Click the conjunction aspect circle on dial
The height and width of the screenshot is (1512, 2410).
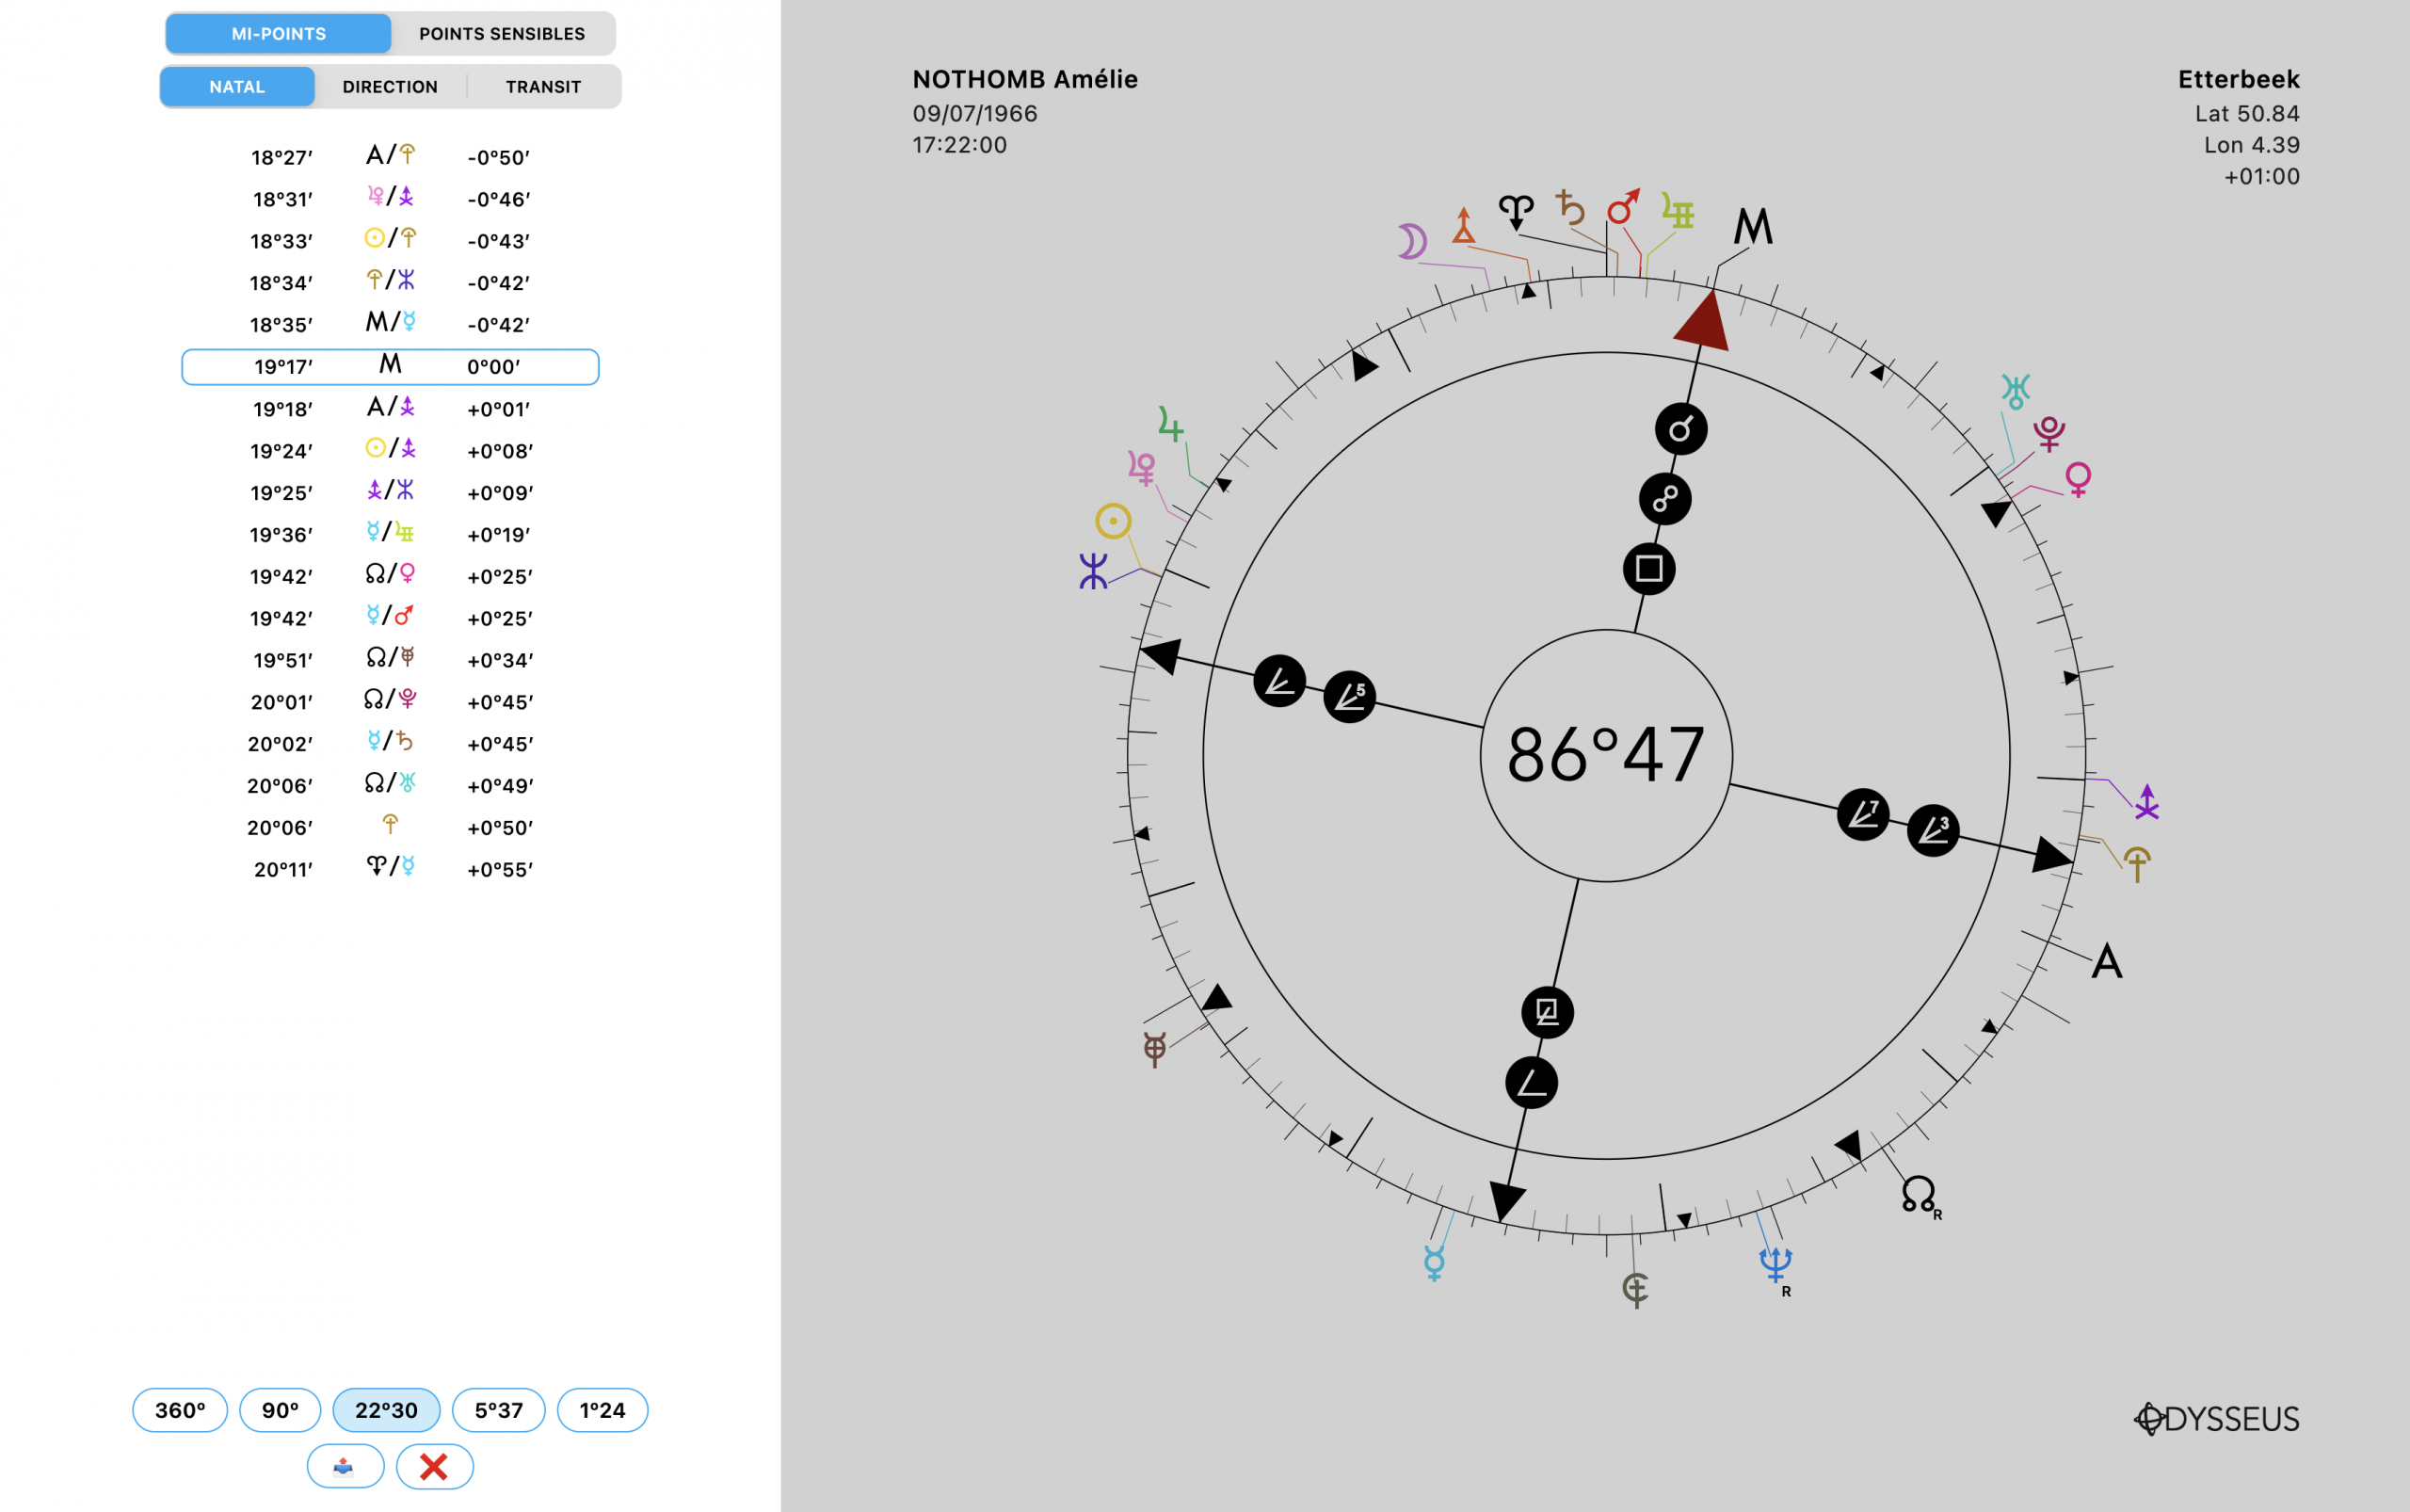(1681, 429)
